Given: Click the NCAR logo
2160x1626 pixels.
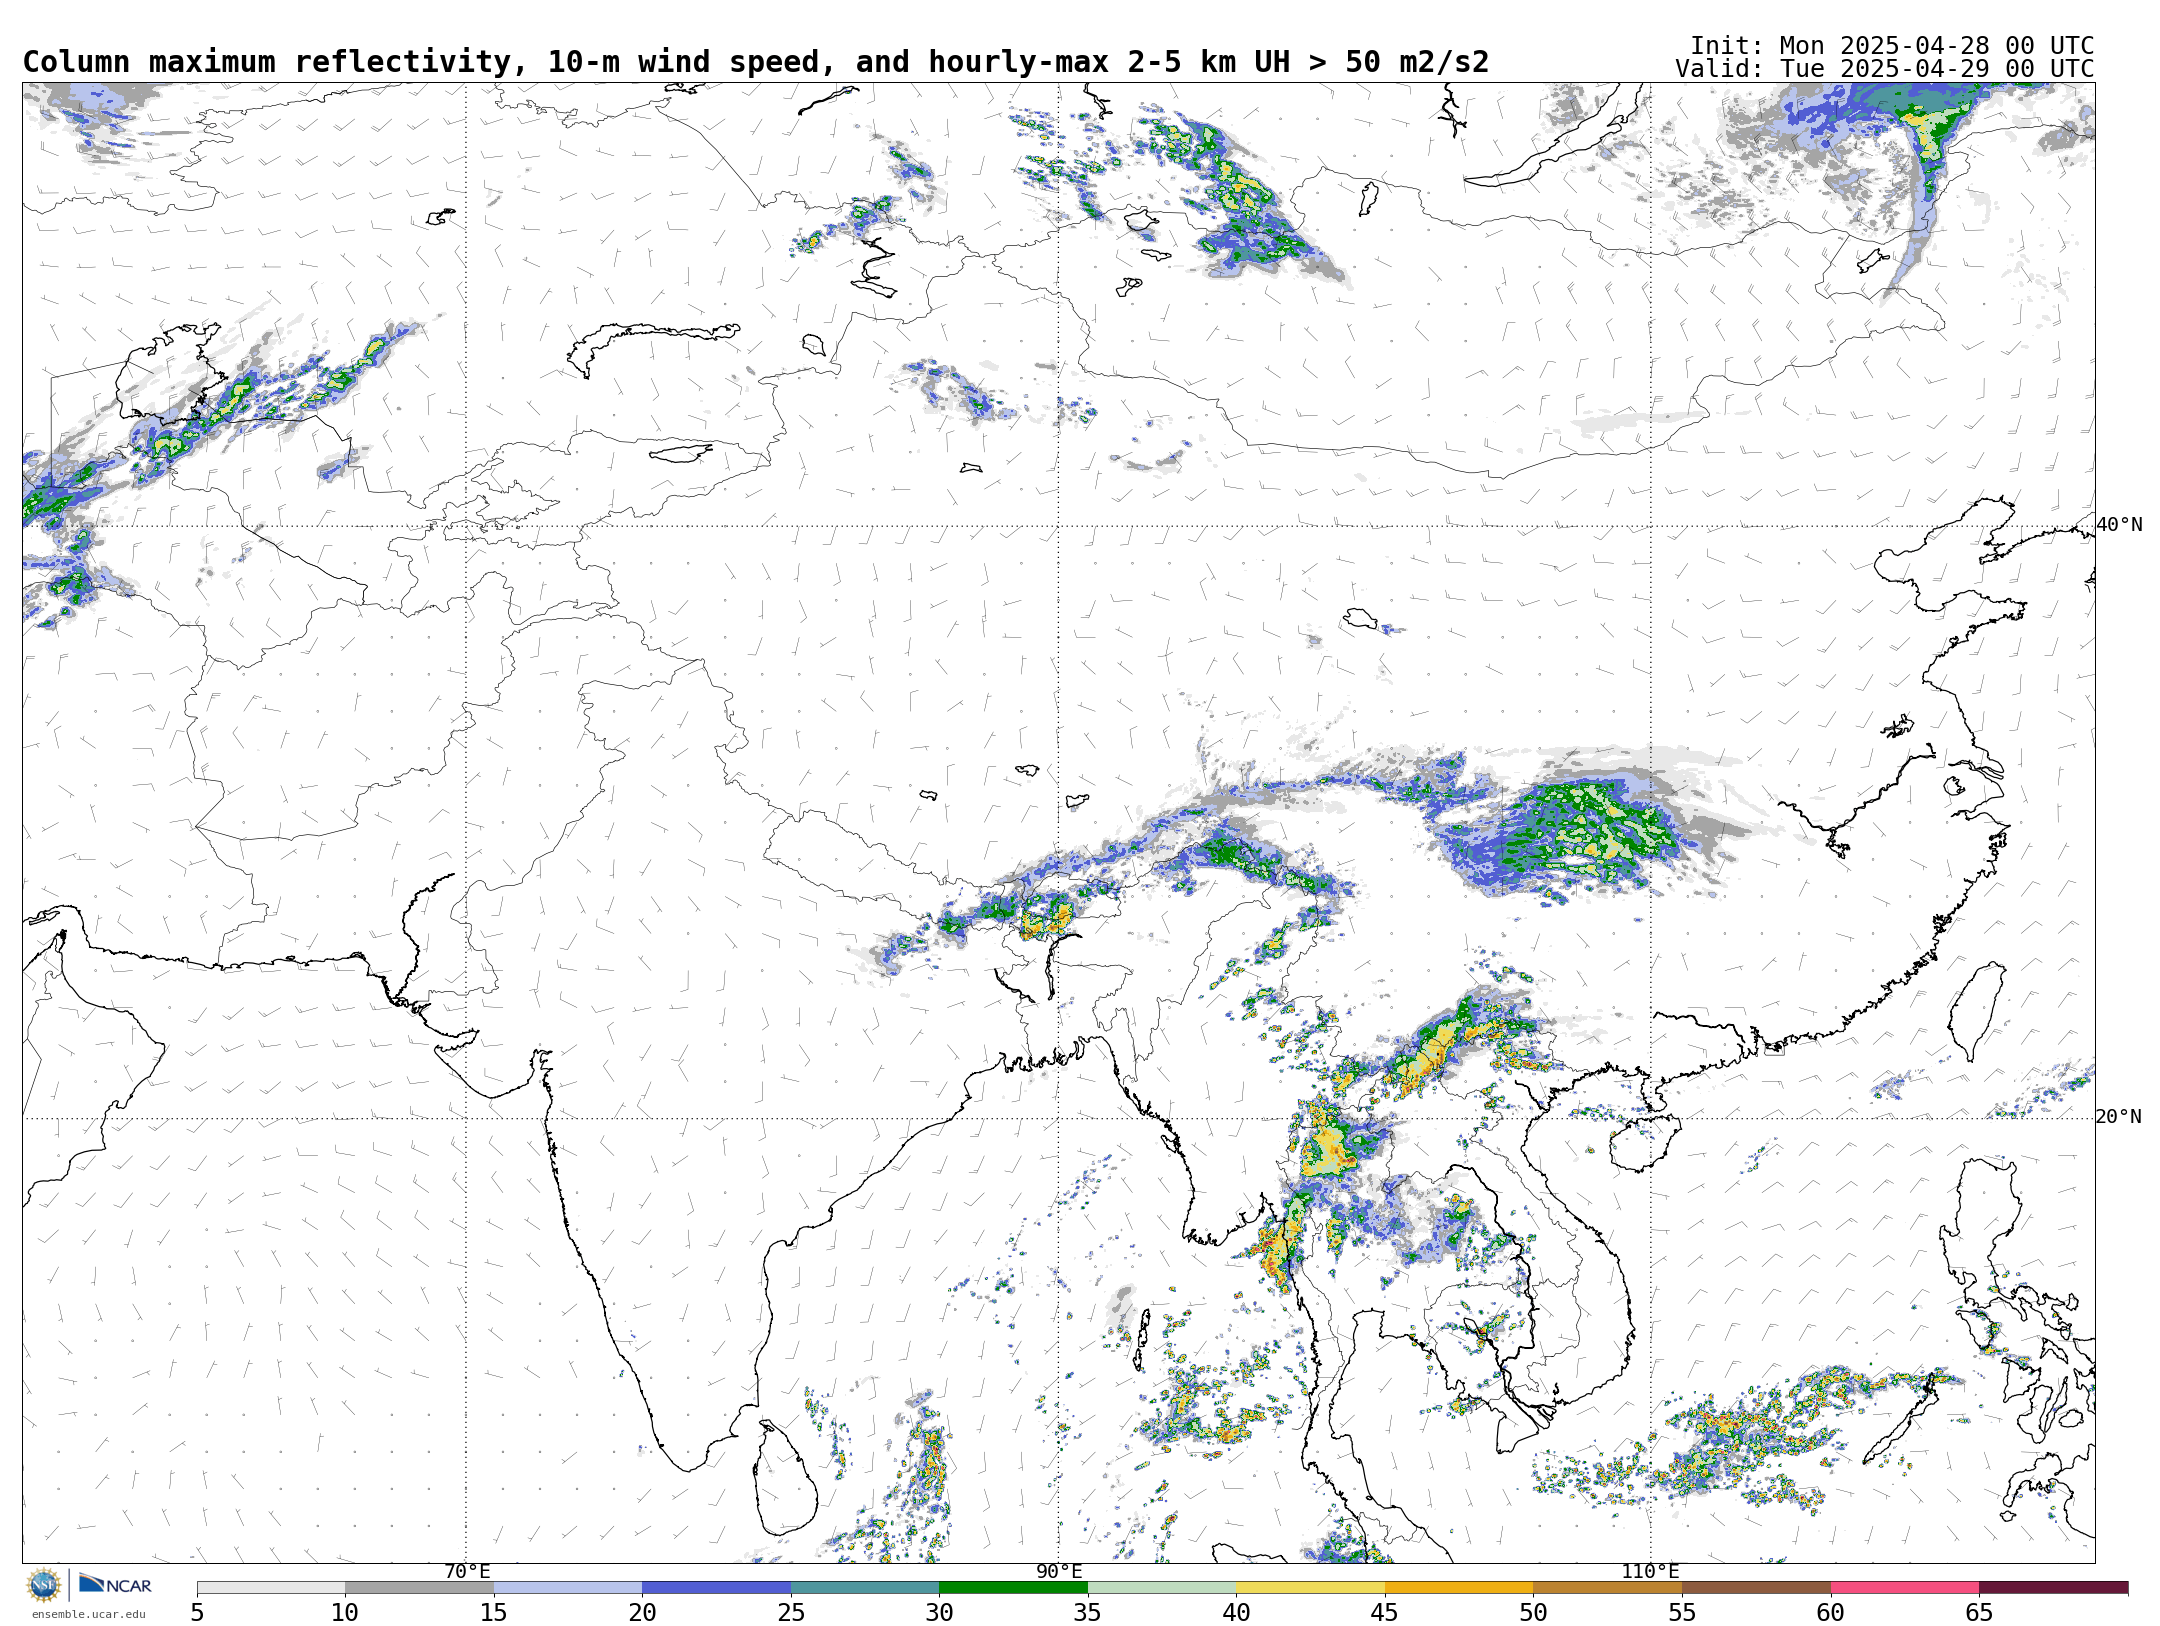Looking at the screenshot, I should (115, 1584).
